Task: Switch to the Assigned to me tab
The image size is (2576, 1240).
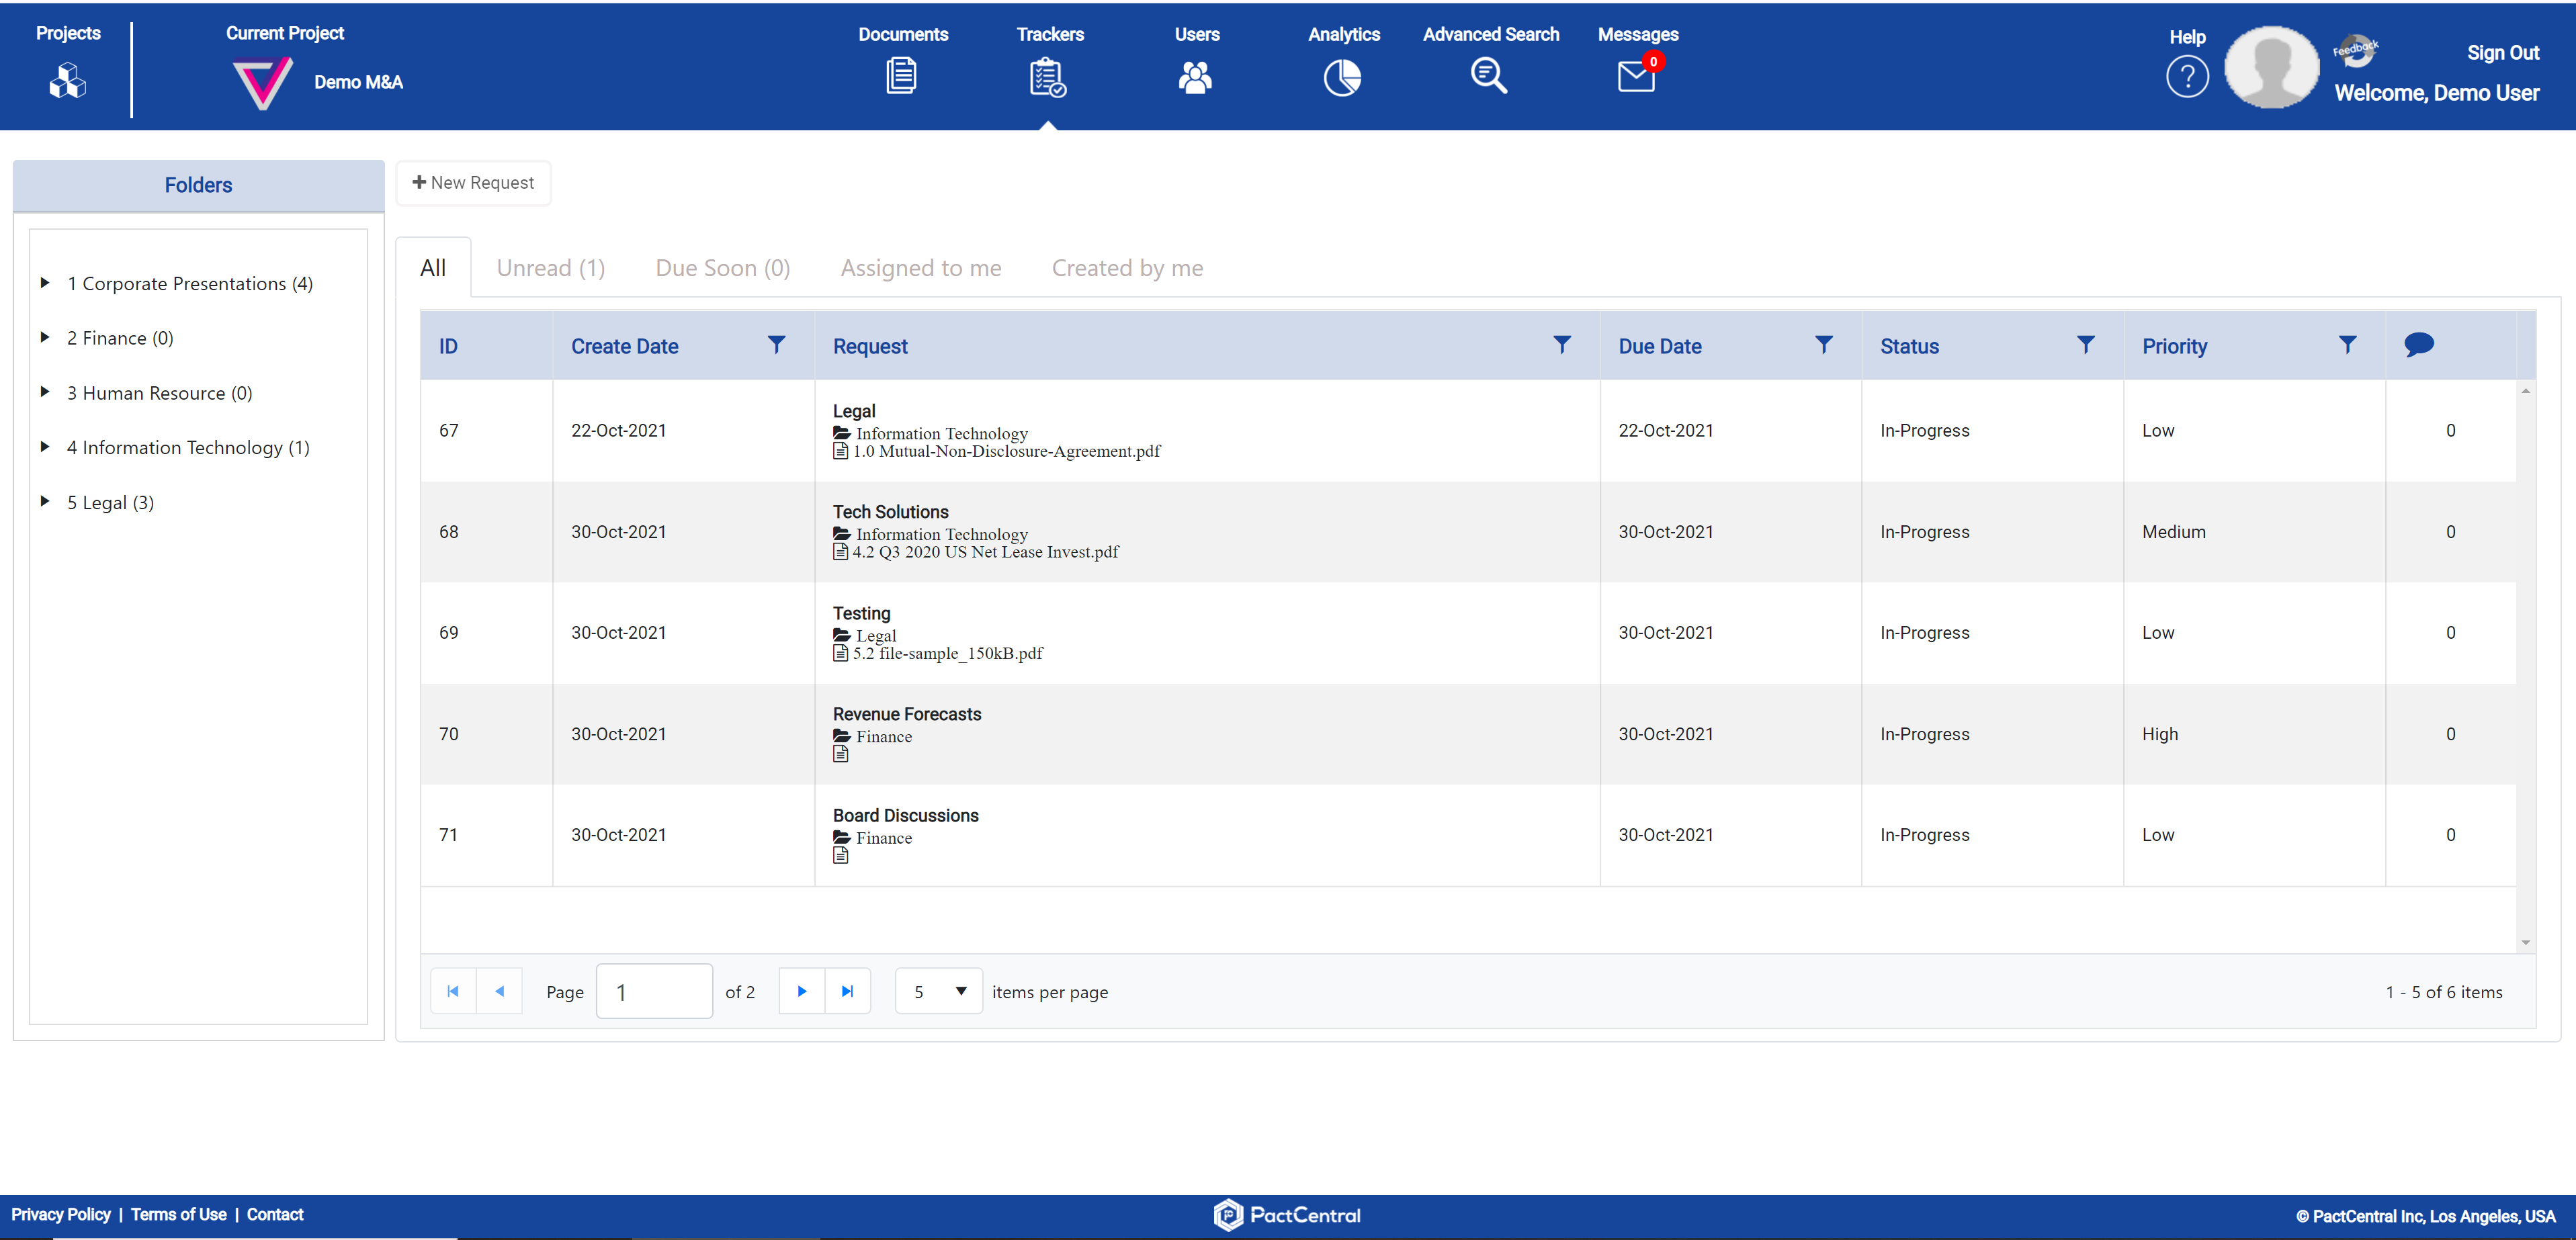Action: coord(920,268)
